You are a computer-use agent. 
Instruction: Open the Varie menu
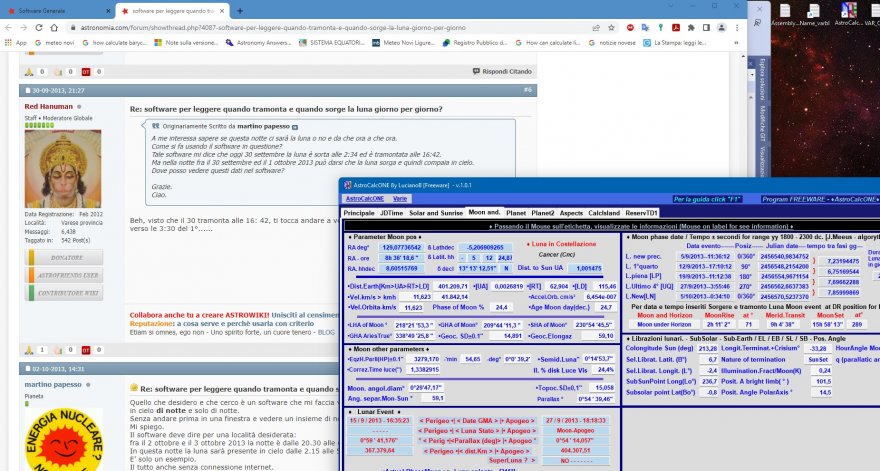tap(400, 199)
